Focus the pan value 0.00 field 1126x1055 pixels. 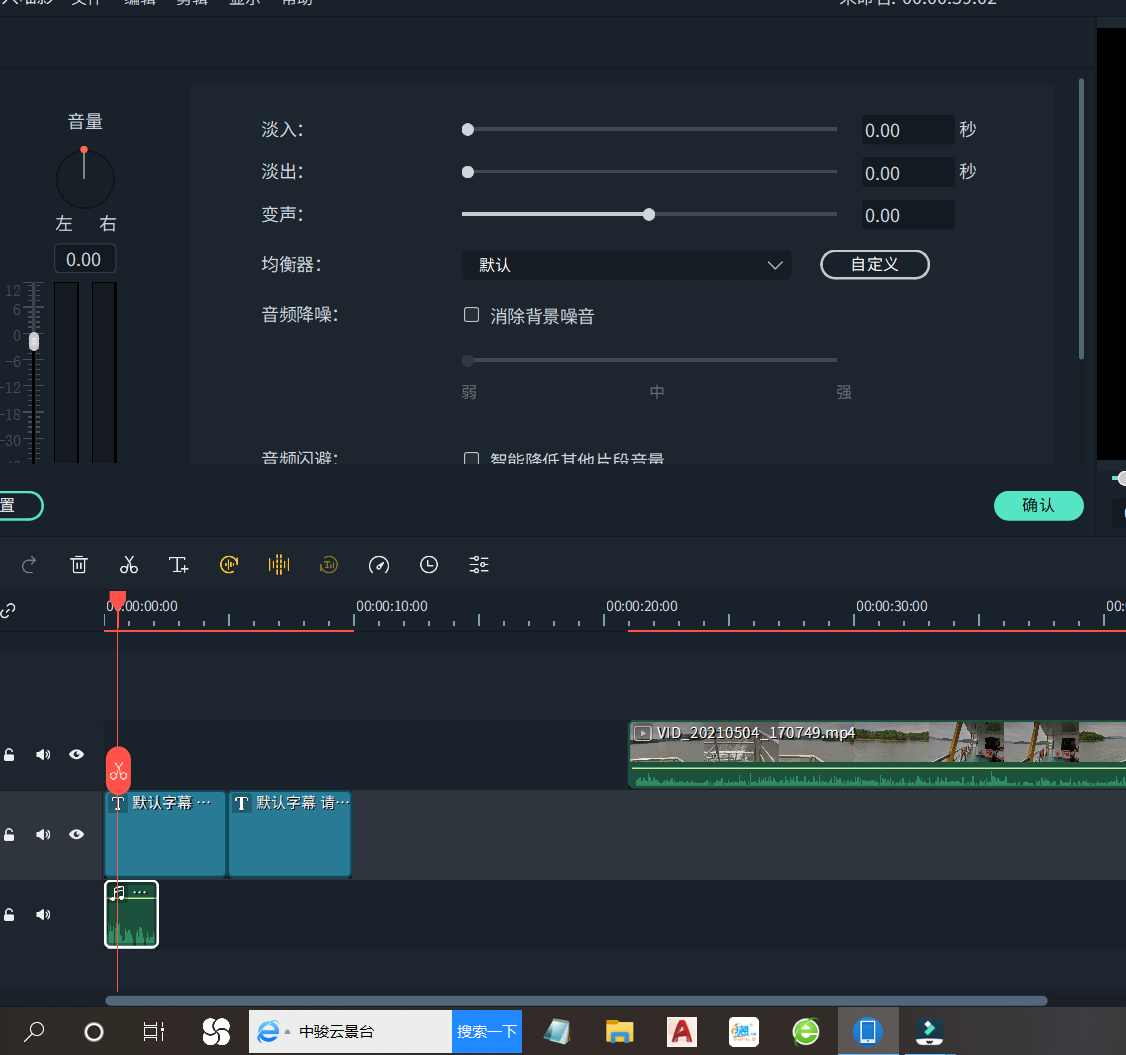(85, 259)
